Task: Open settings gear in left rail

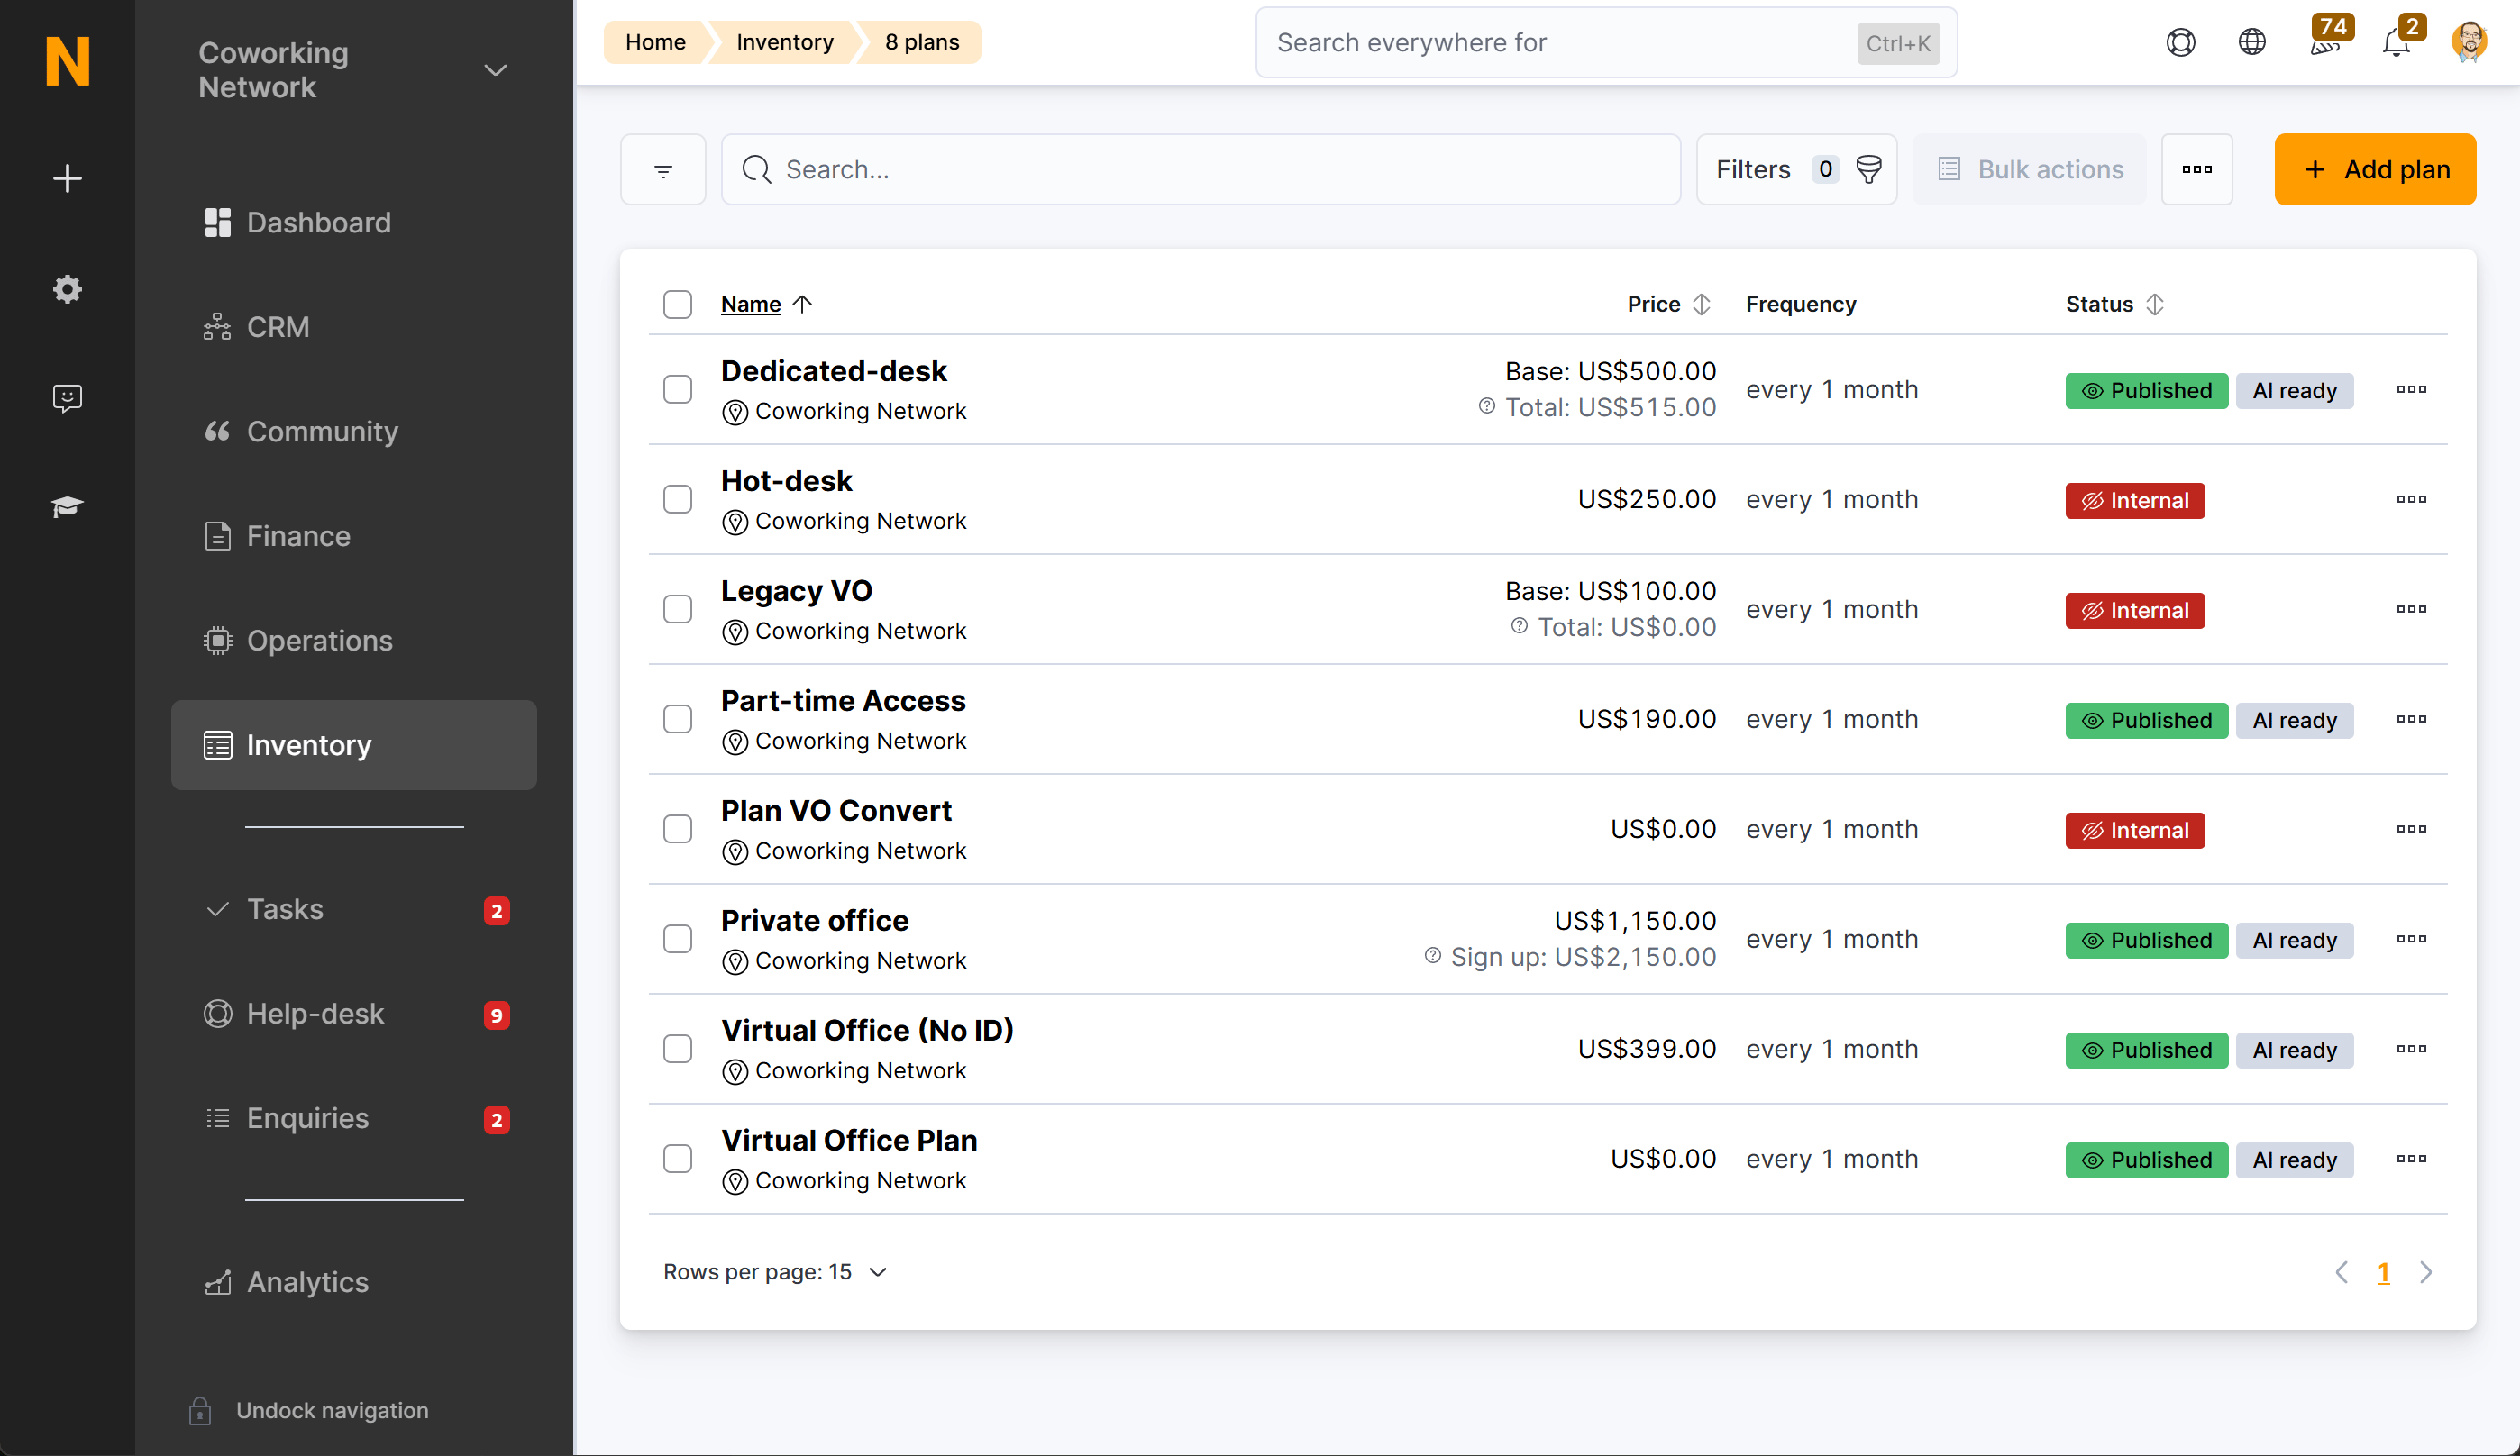Action: [x=67, y=289]
